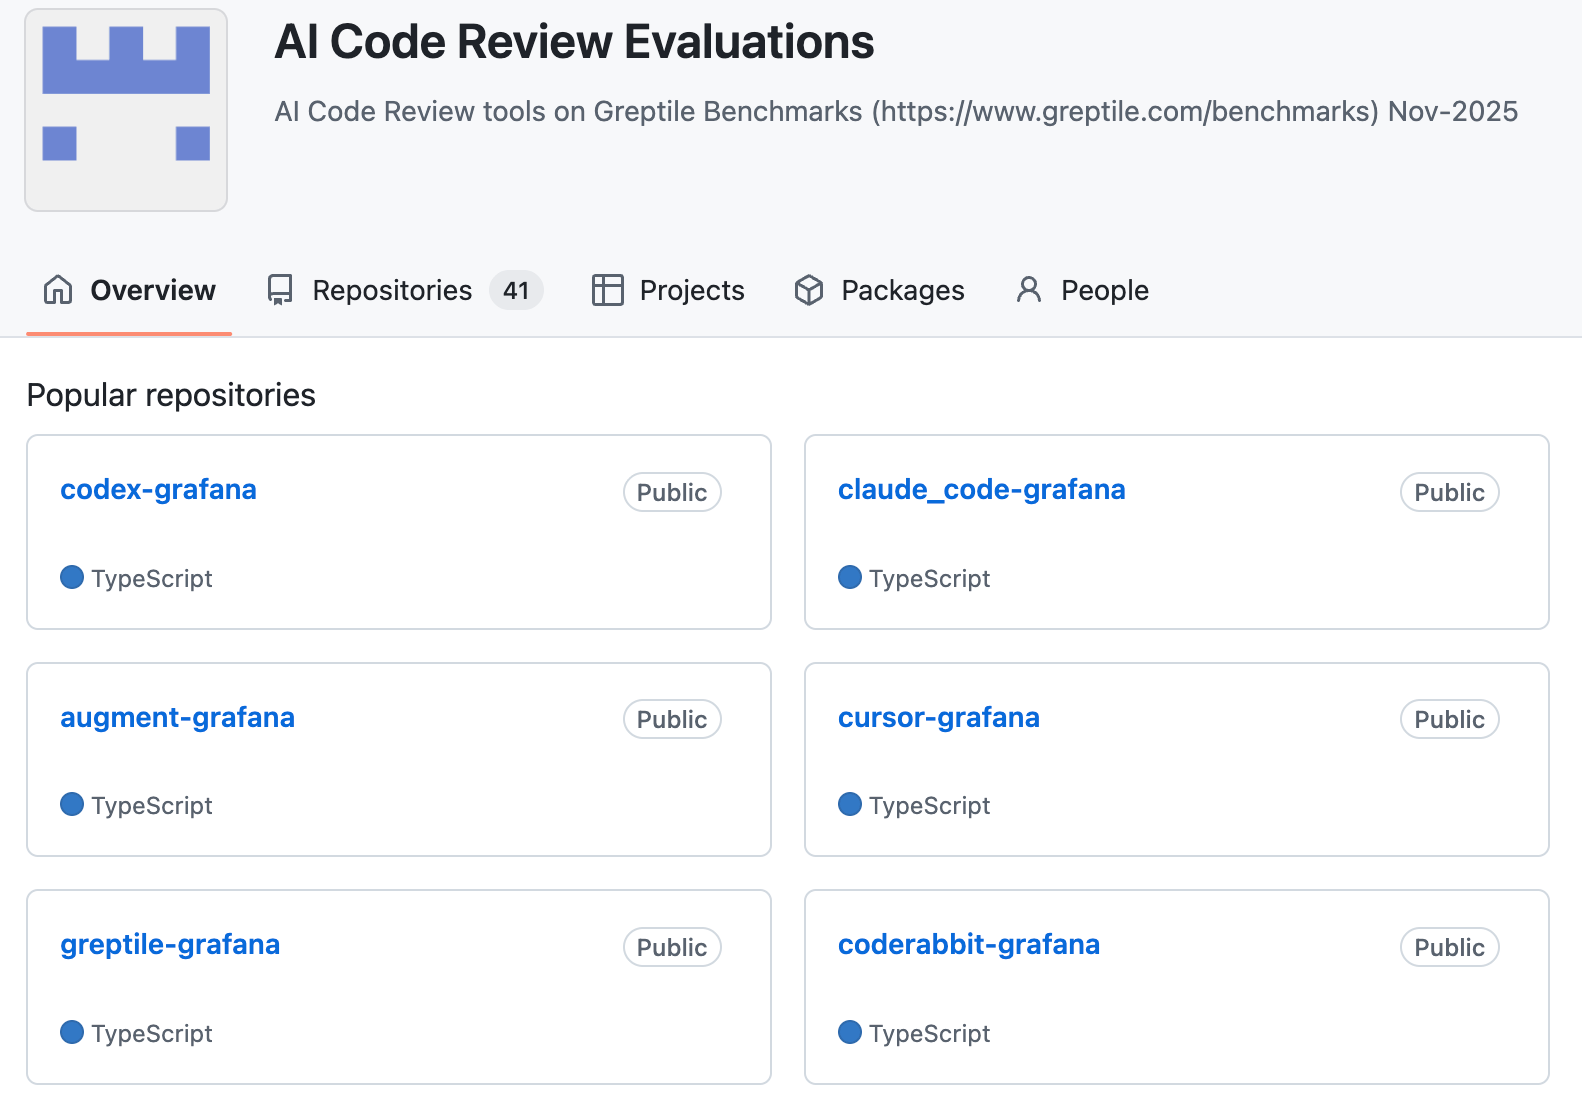Open the Repositories tab
1582x1108 pixels.
coord(391,290)
